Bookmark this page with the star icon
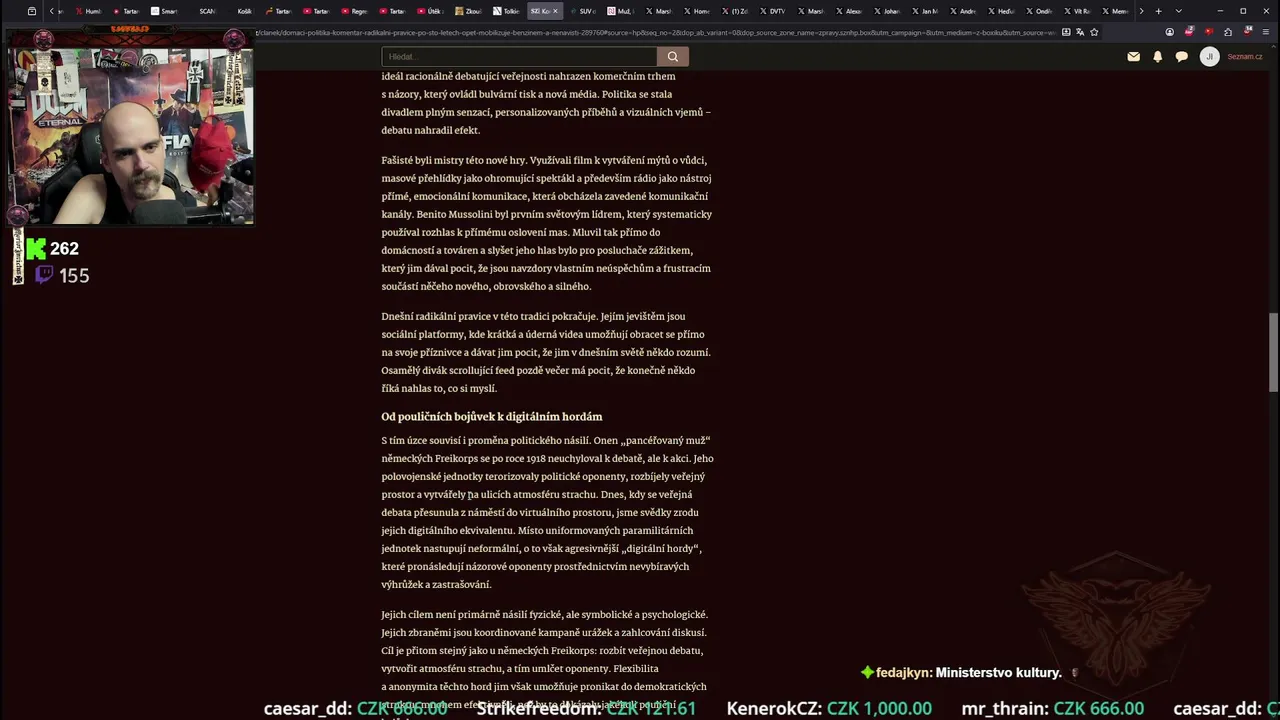Screen dimensions: 1280x720 [1094, 32]
